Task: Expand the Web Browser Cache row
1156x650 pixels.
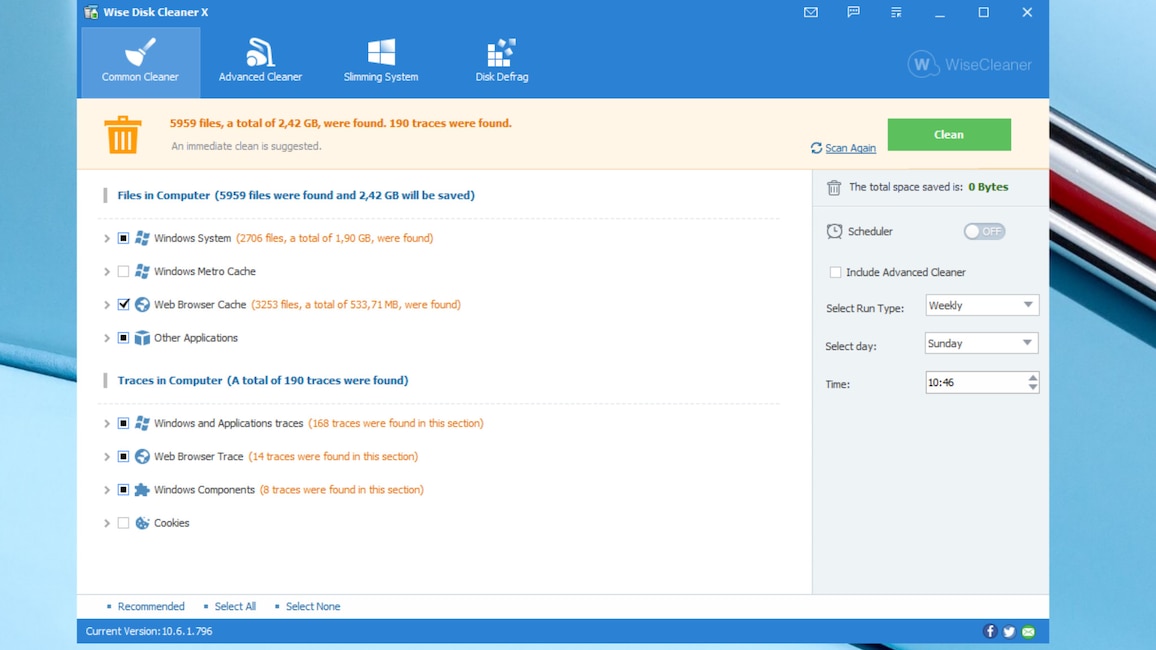Action: coord(106,304)
